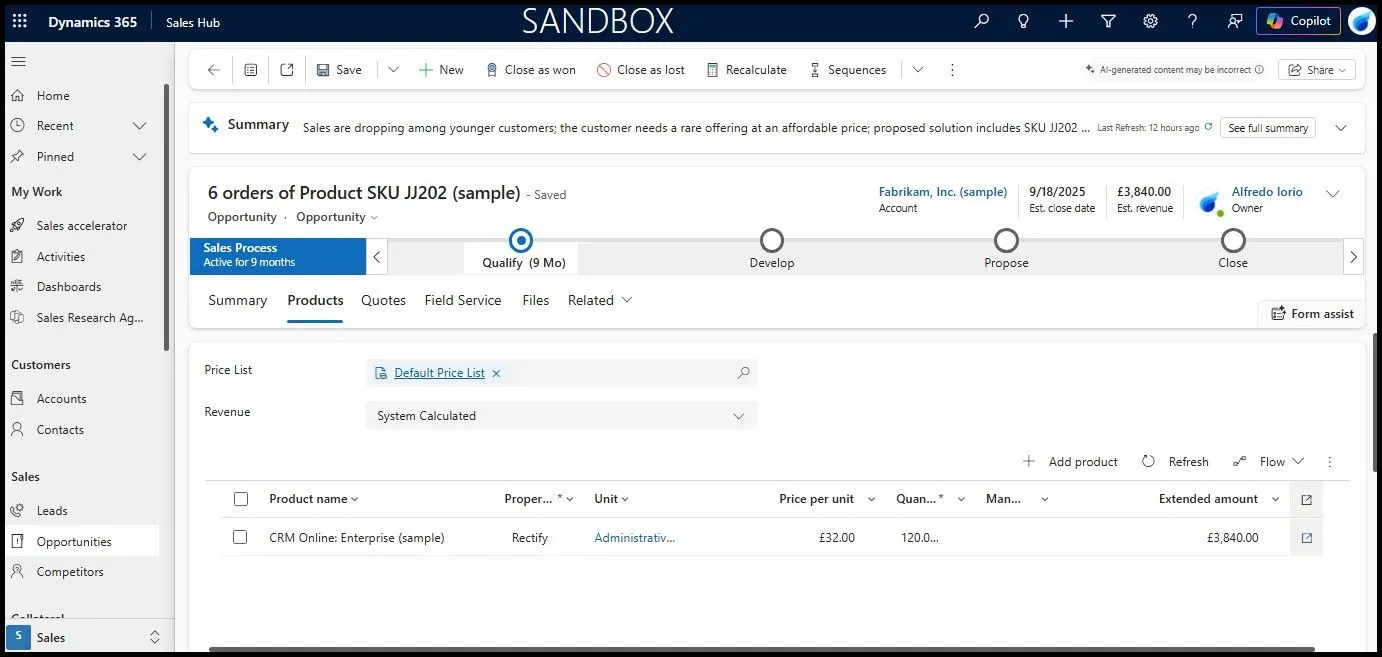Image resolution: width=1382 pixels, height=657 pixels.
Task: Open the advanced find filter funnel icon
Action: point(1108,21)
